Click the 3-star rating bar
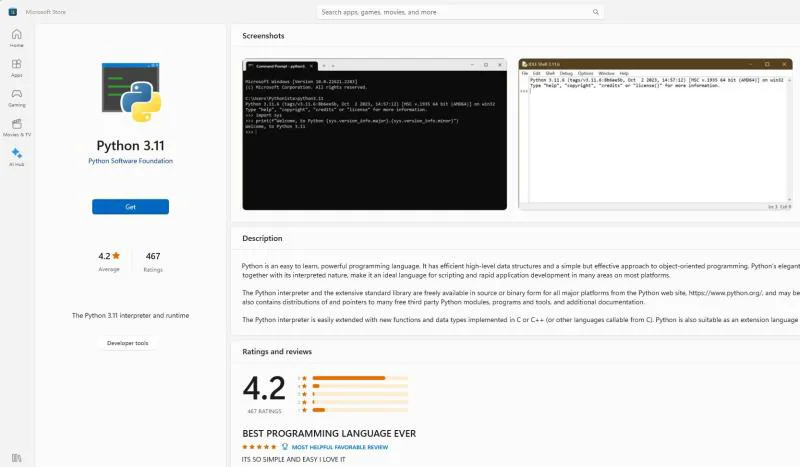 [x=360, y=394]
